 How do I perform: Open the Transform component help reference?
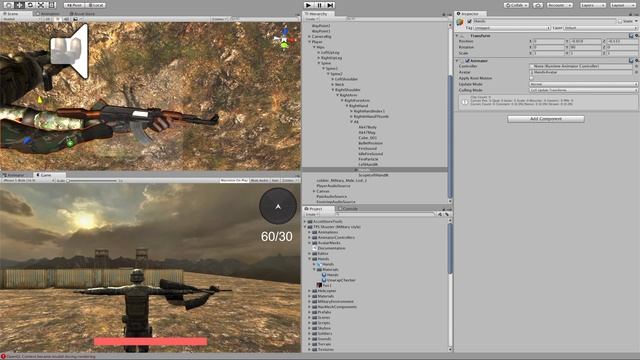(x=631, y=36)
